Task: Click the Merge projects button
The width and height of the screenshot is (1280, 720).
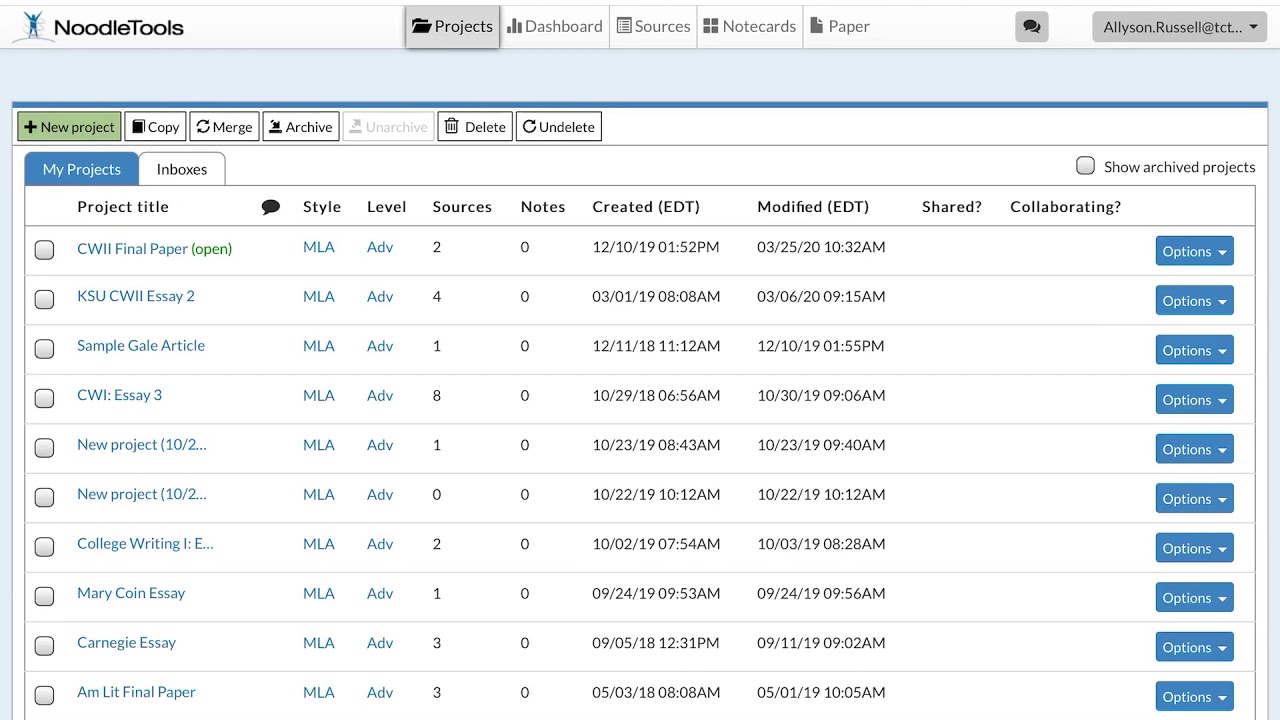Action: (224, 127)
